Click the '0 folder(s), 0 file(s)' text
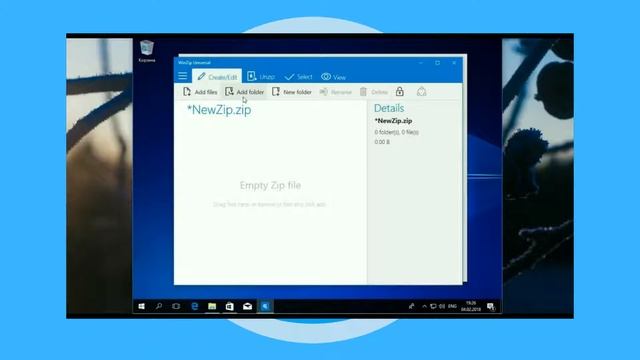The image size is (640, 360). point(397,132)
